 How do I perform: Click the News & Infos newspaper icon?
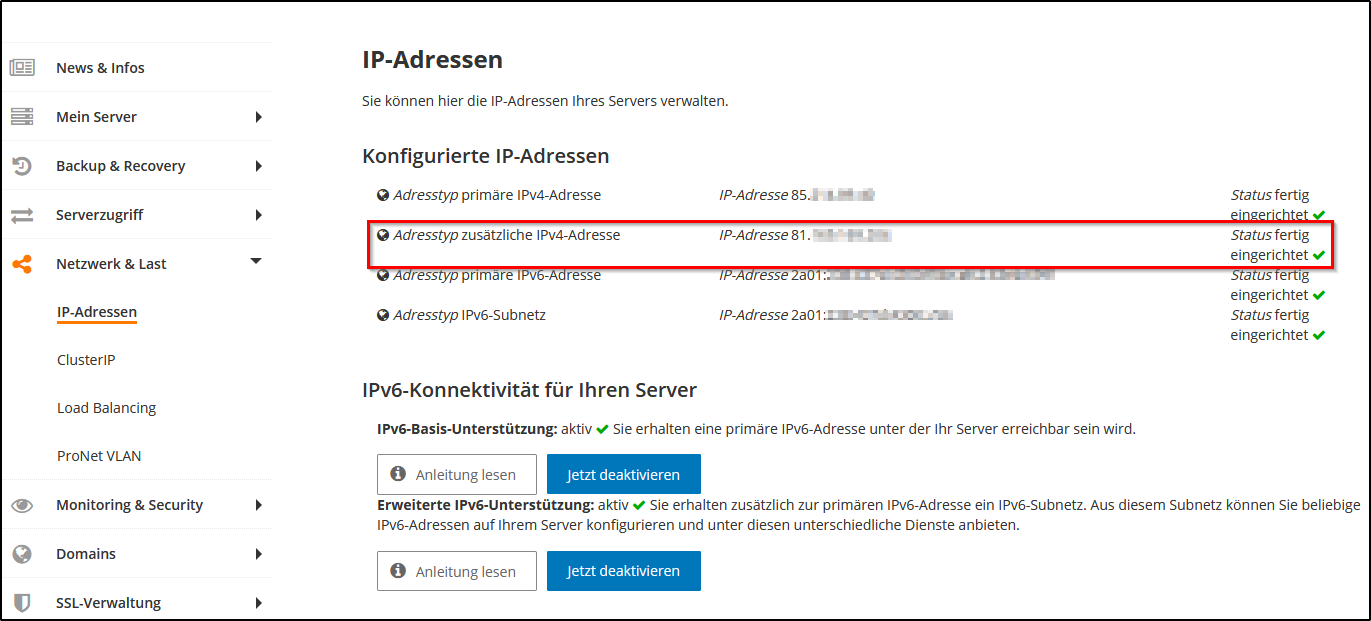pyautogui.click(x=21, y=67)
